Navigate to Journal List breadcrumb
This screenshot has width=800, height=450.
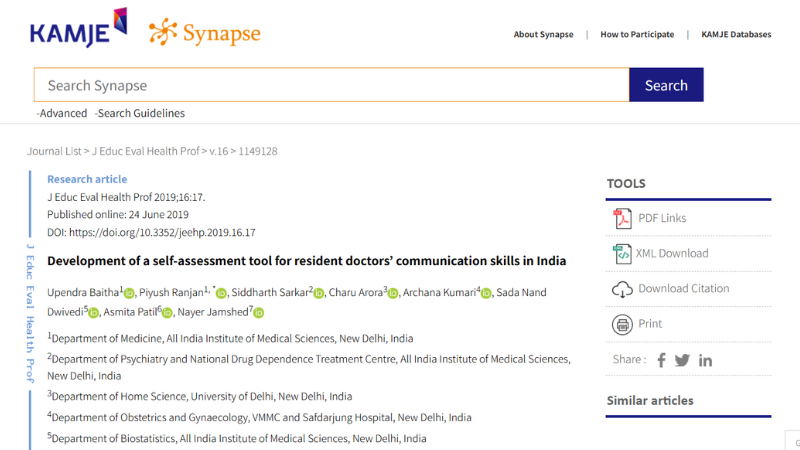click(55, 152)
